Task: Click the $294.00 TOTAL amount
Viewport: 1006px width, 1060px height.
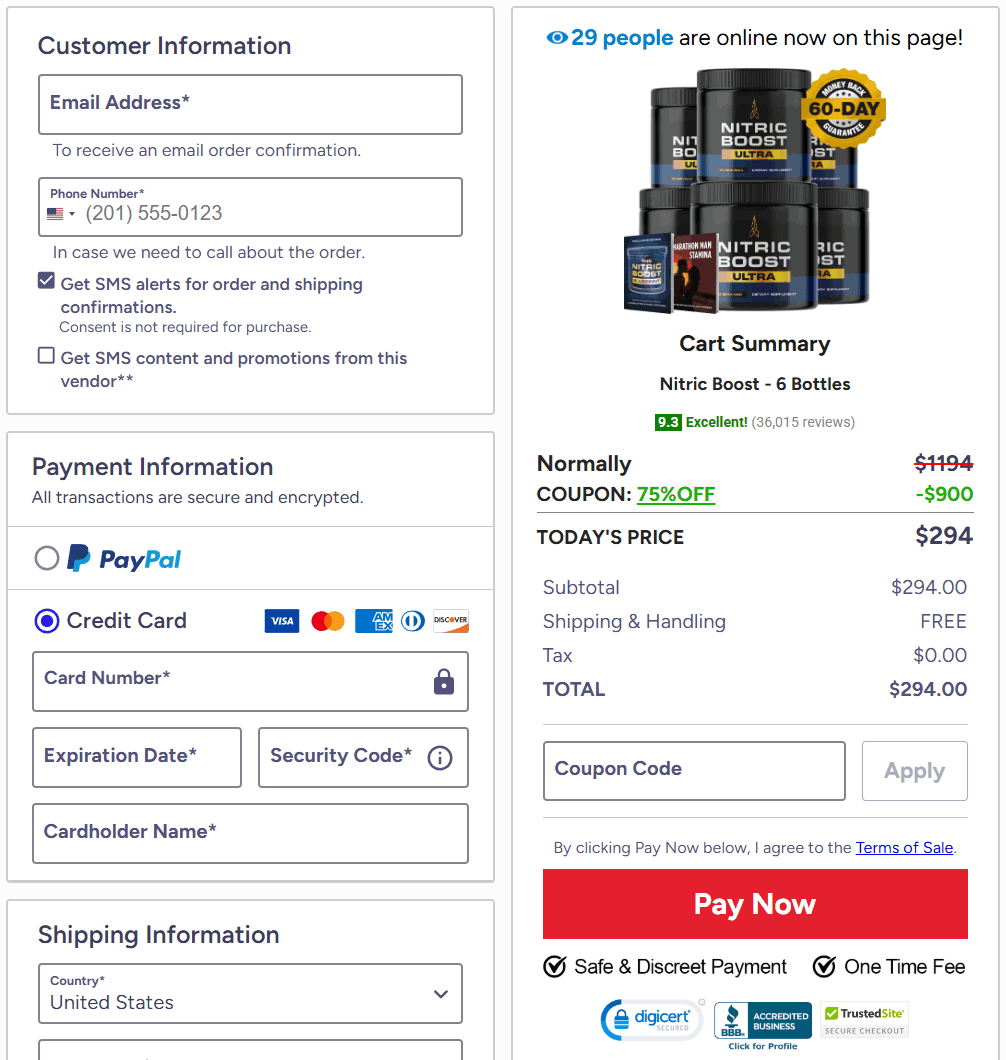Action: 928,689
